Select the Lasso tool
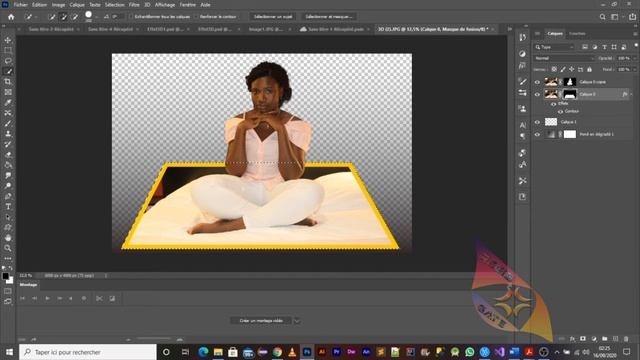640x360 pixels. point(8,61)
